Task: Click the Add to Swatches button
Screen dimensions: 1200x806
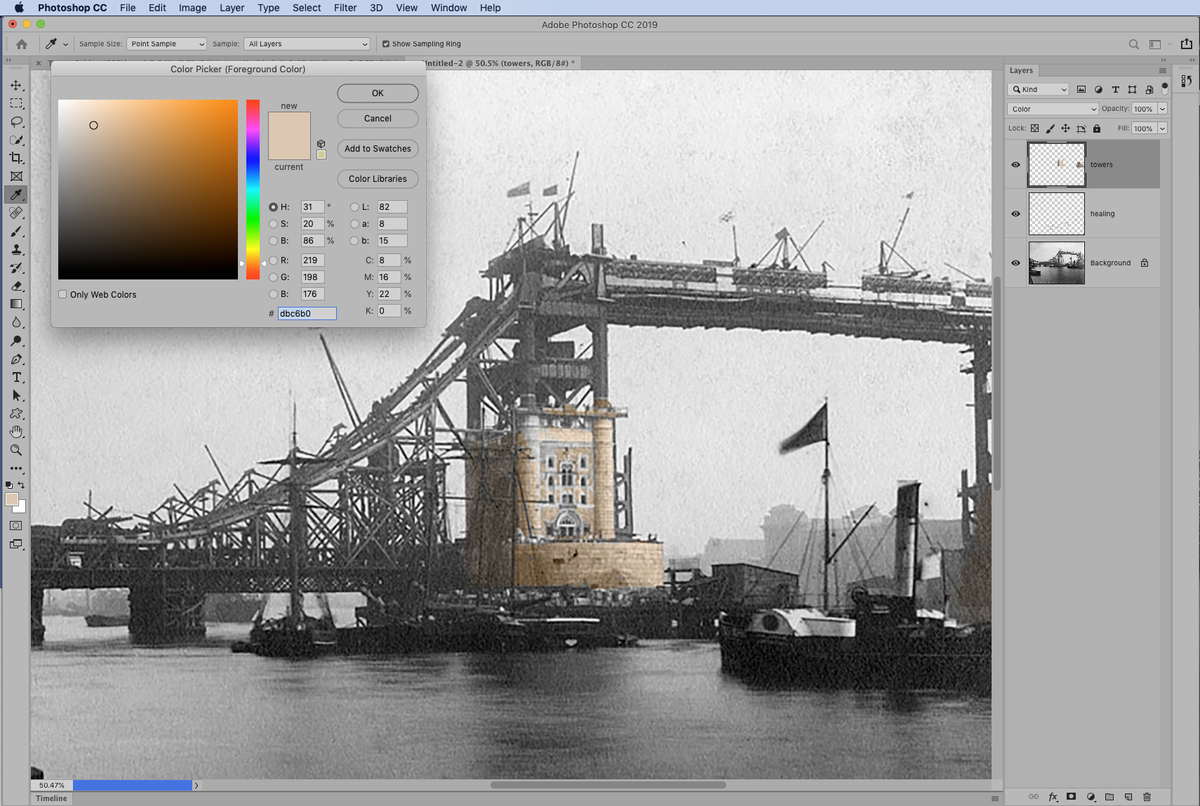Action: tap(377, 148)
